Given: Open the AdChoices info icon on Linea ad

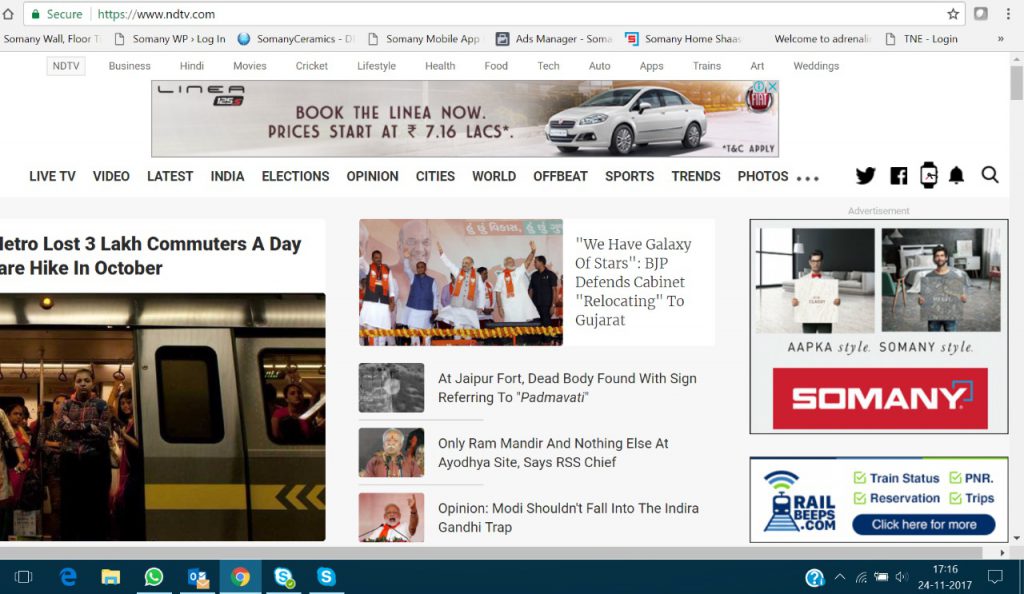Looking at the screenshot, I should point(760,86).
